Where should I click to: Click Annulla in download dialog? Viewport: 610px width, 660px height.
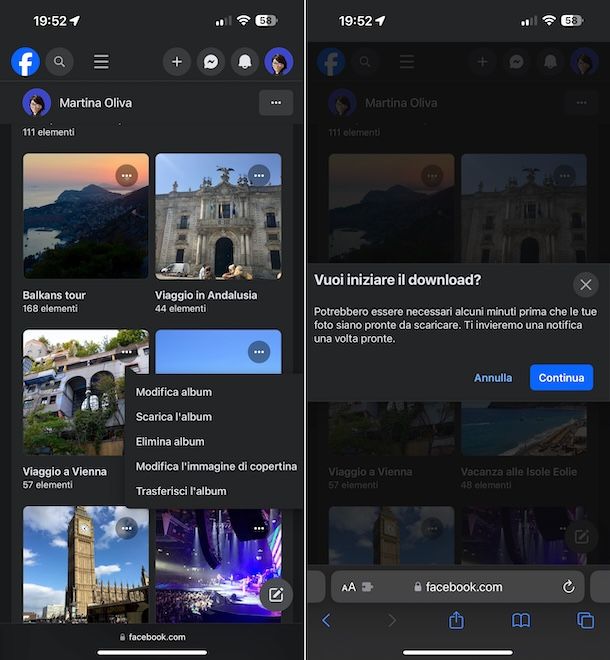[x=493, y=378]
